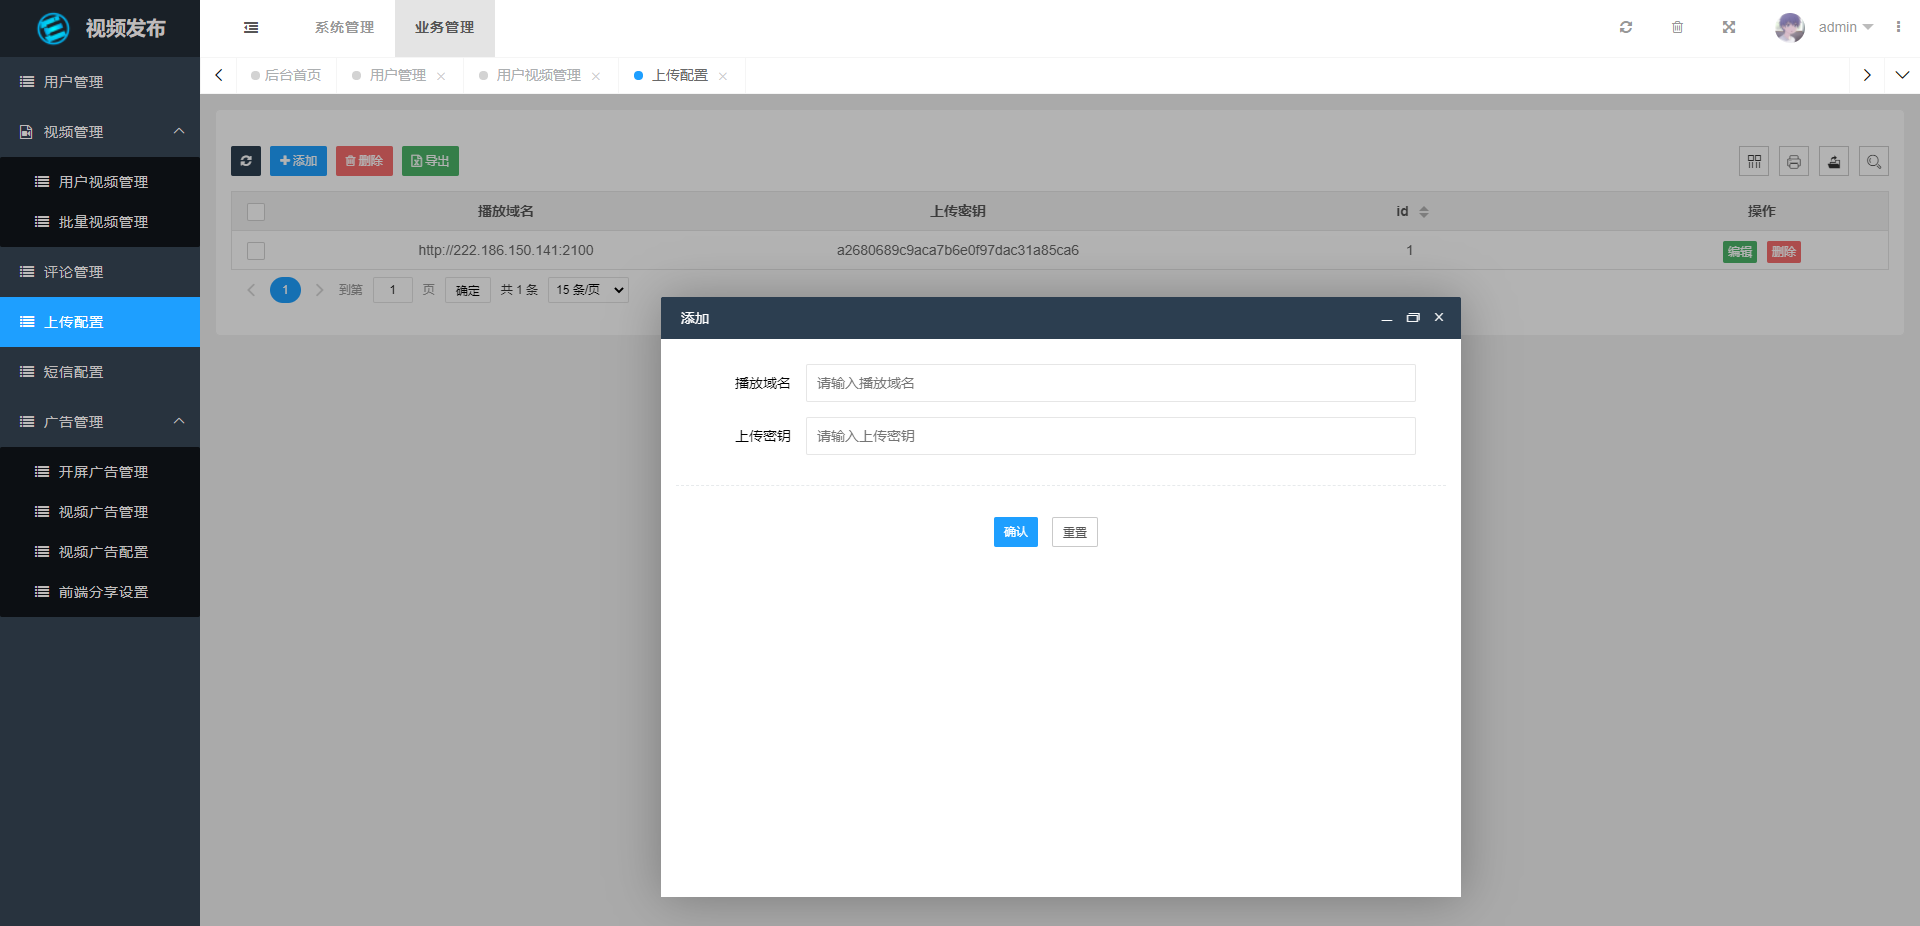
Task: Open table search with the magnifier icon
Action: 1873,161
